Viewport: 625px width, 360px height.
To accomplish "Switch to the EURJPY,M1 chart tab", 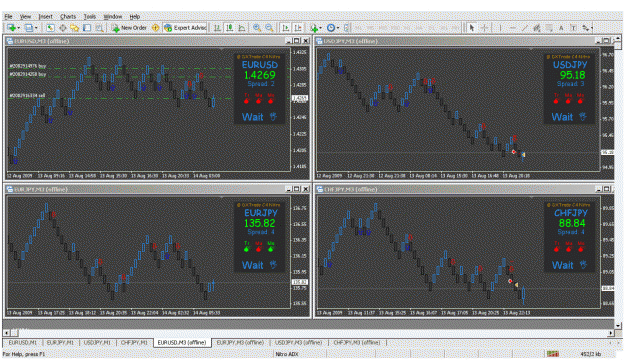I will pos(60,342).
